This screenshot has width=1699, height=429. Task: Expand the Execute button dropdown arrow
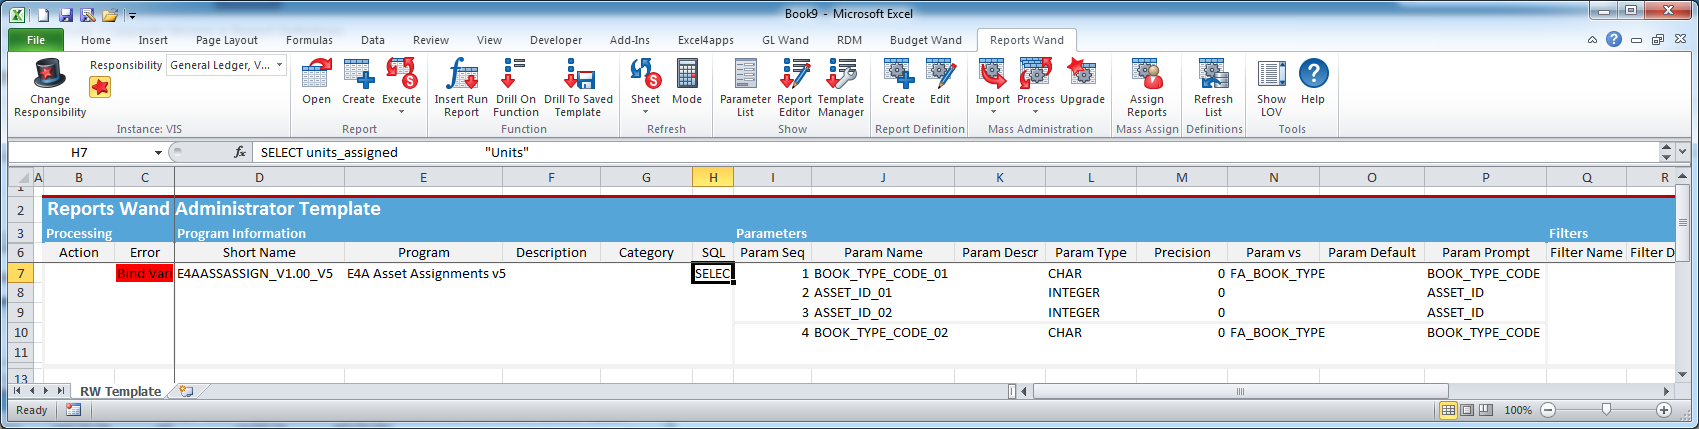(x=401, y=112)
